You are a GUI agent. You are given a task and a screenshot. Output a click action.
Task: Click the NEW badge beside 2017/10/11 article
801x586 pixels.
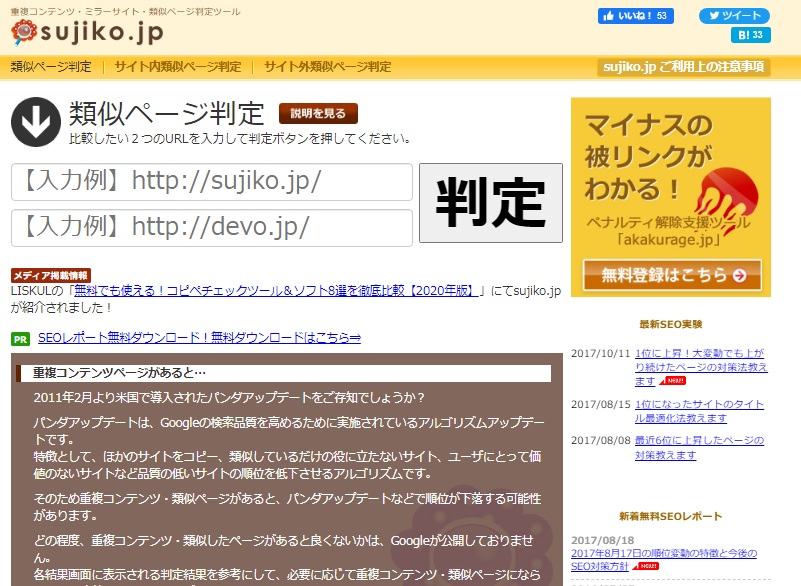(673, 381)
